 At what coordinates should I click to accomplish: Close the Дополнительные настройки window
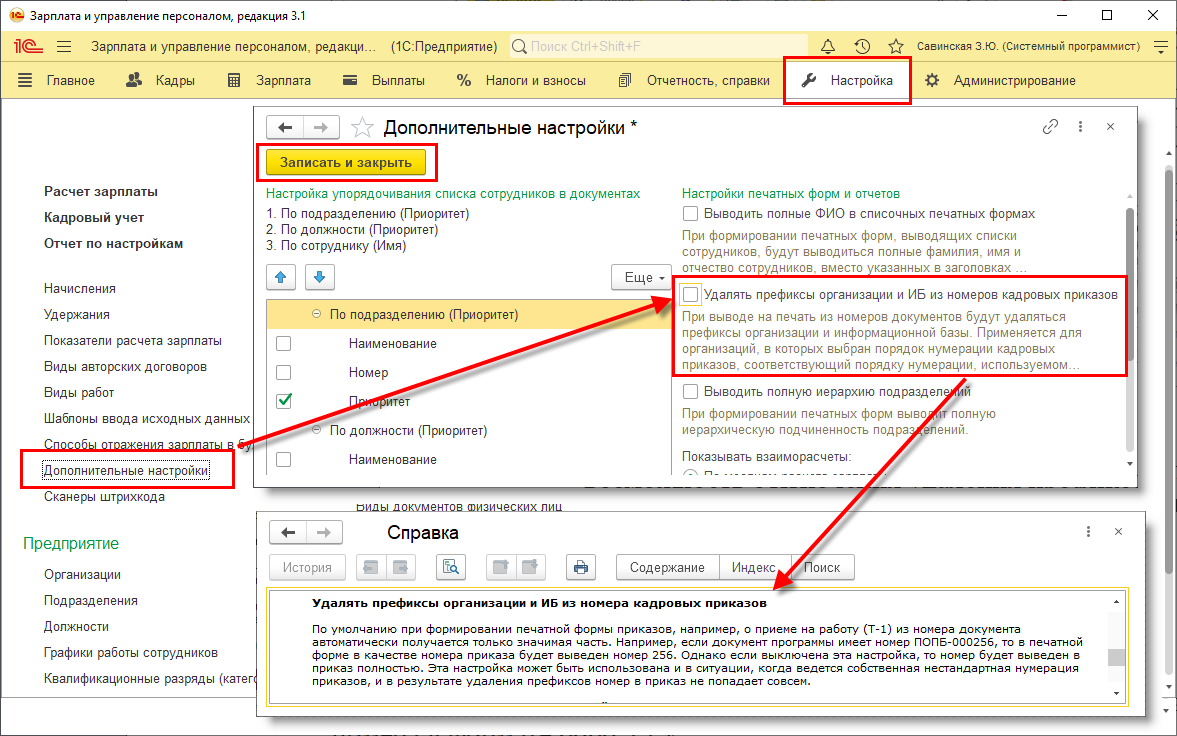[x=1110, y=127]
